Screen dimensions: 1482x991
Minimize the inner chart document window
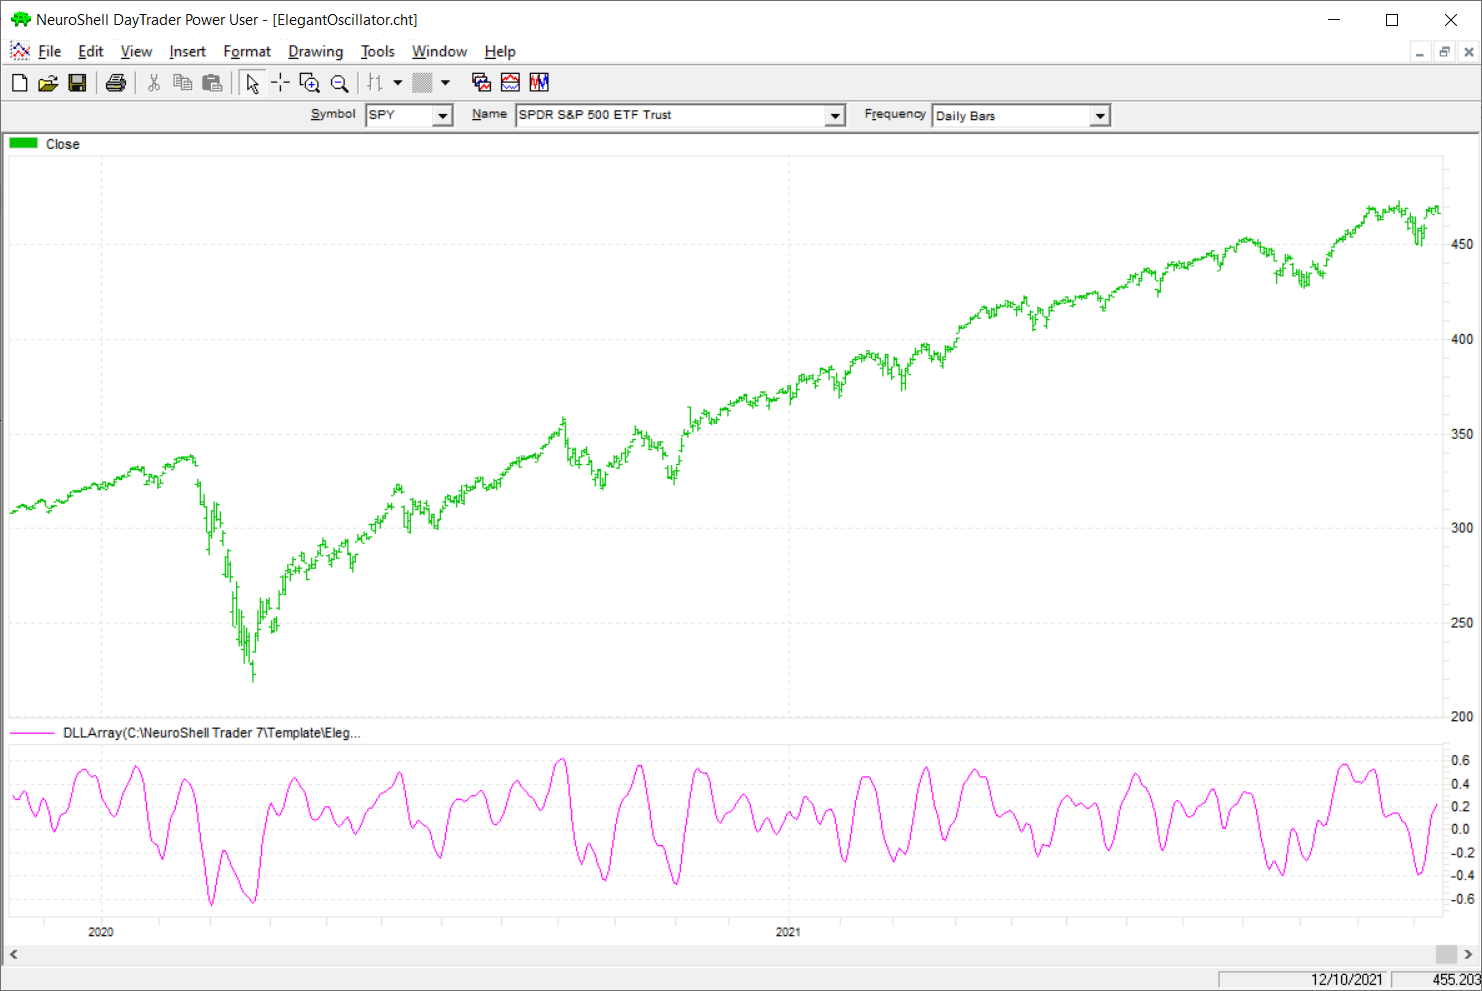[1420, 52]
